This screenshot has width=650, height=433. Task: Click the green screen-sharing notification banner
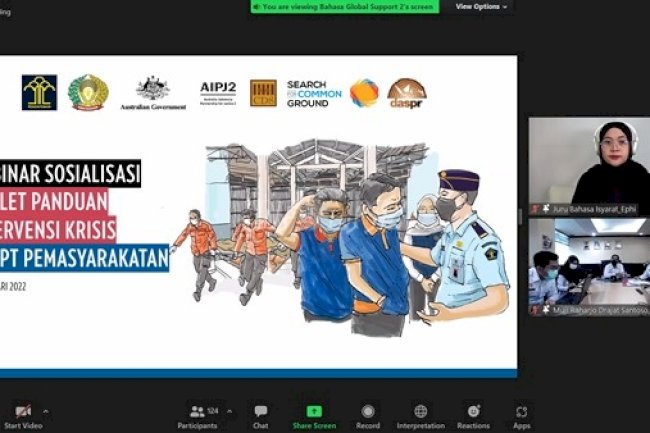(x=344, y=7)
